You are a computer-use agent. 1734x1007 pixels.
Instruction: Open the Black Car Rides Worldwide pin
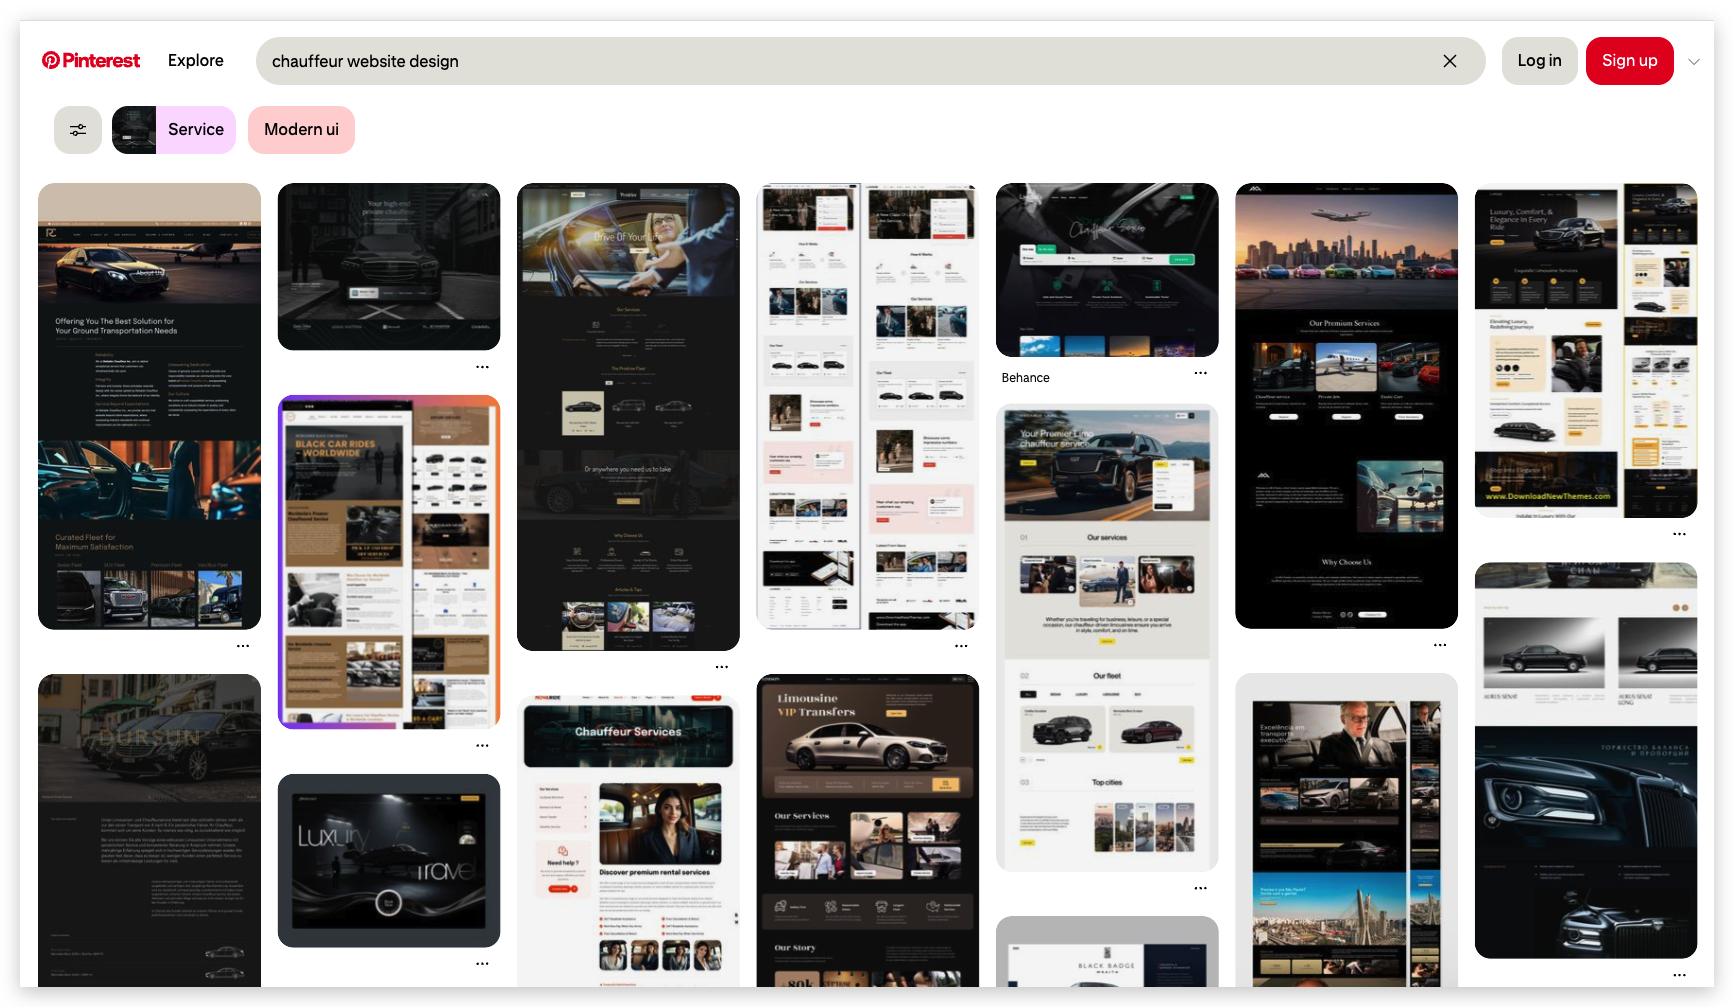(389, 562)
